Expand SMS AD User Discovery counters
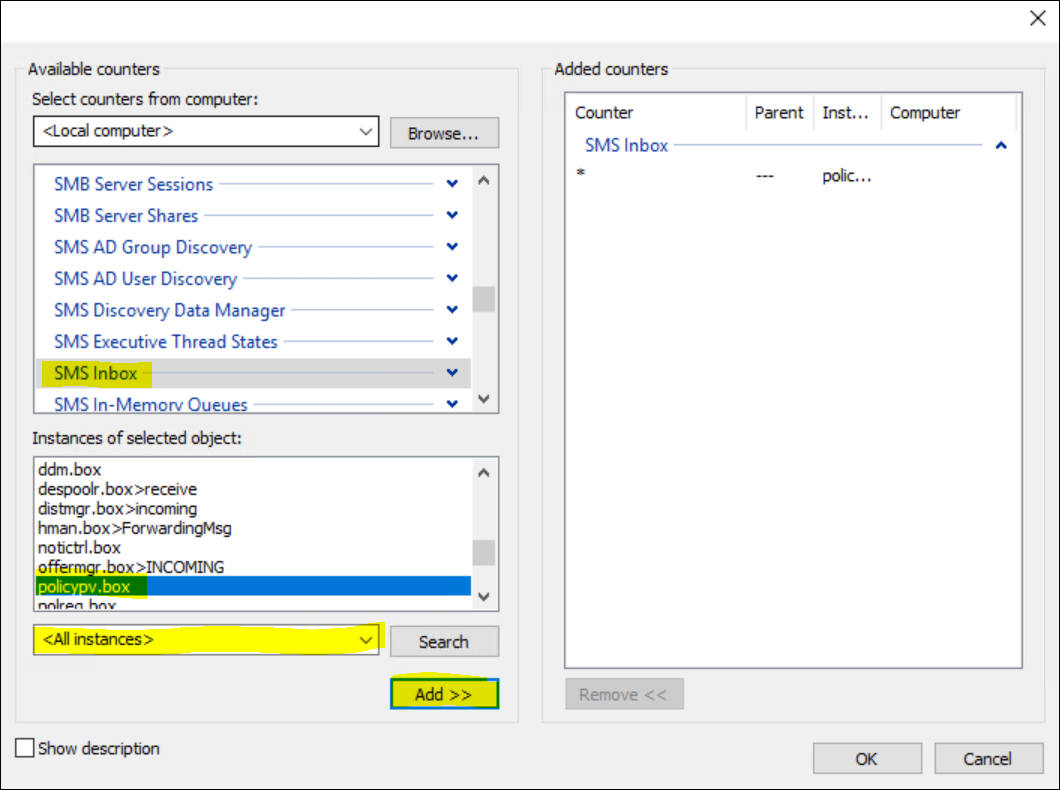The image size is (1060, 790). [x=452, y=278]
